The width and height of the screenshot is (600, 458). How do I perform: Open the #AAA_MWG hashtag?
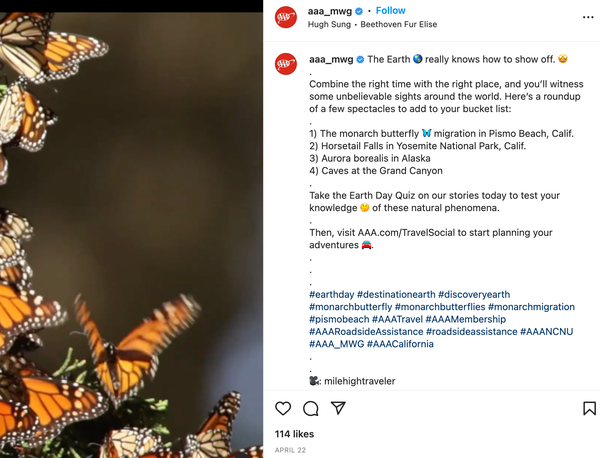pyautogui.click(x=336, y=344)
